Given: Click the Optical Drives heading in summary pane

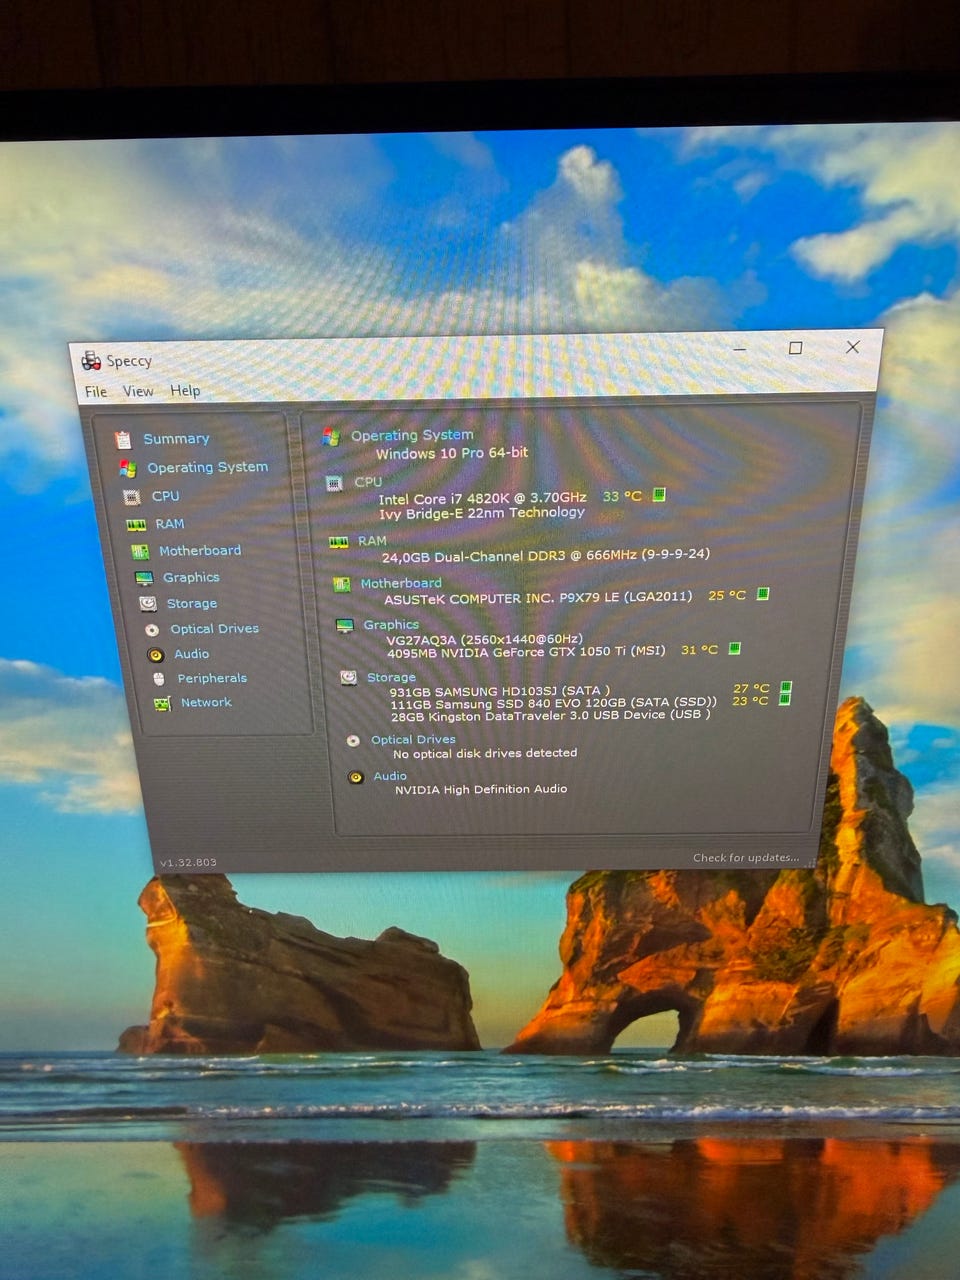Looking at the screenshot, I should pyautogui.click(x=413, y=740).
